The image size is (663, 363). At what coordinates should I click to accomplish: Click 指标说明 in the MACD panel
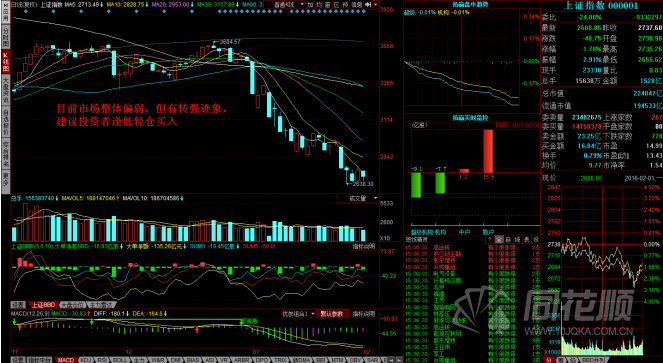tap(364, 314)
